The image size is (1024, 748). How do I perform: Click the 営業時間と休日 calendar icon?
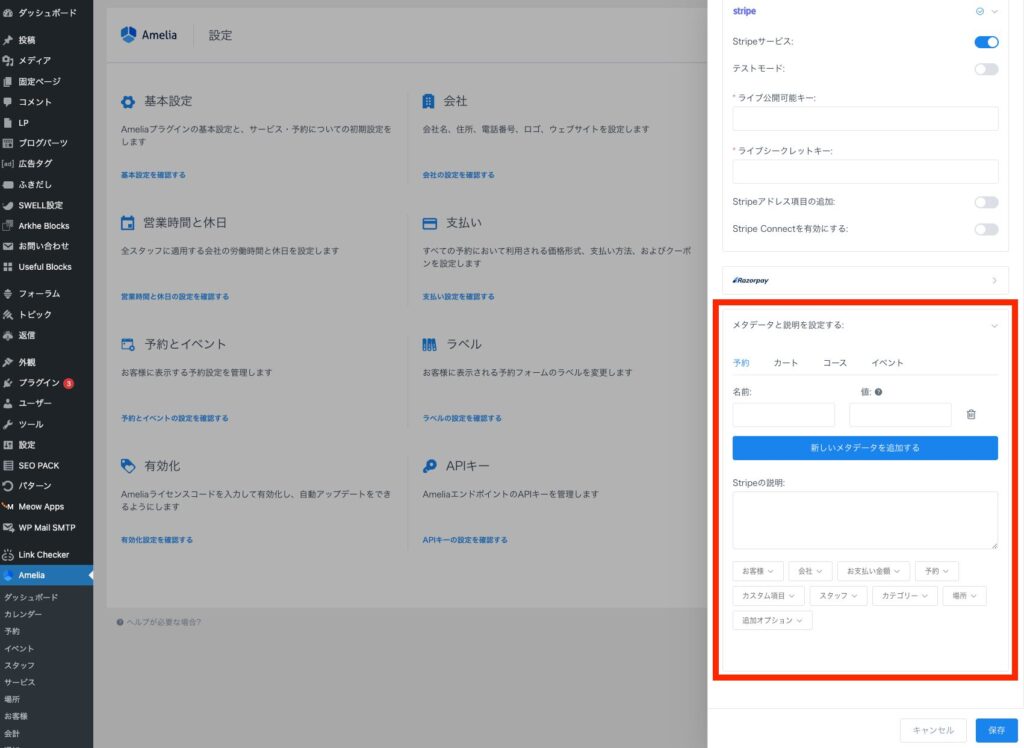pyautogui.click(x=128, y=223)
